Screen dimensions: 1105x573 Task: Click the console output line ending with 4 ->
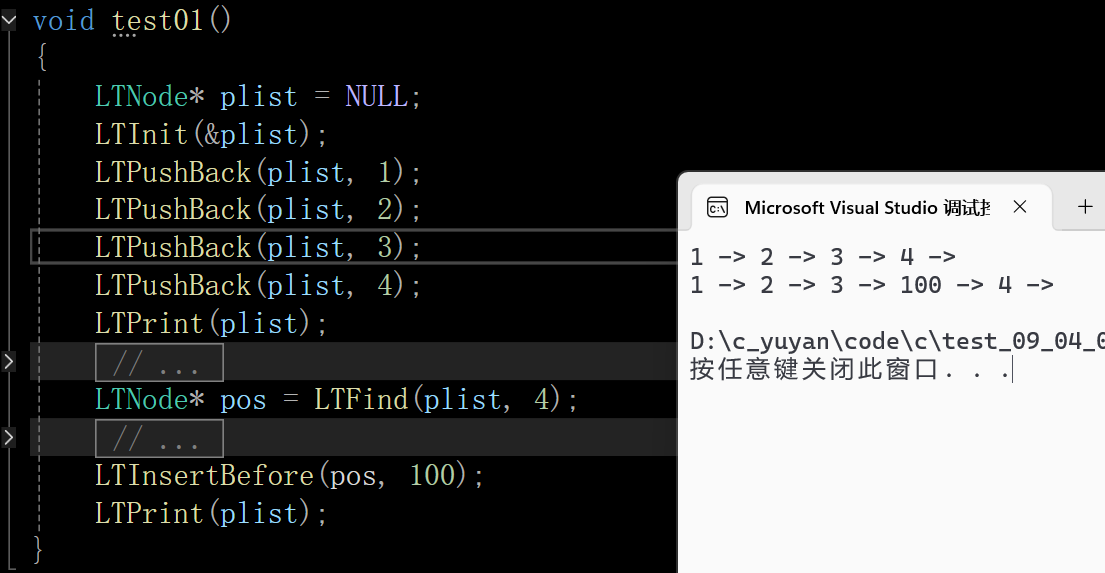(822, 257)
